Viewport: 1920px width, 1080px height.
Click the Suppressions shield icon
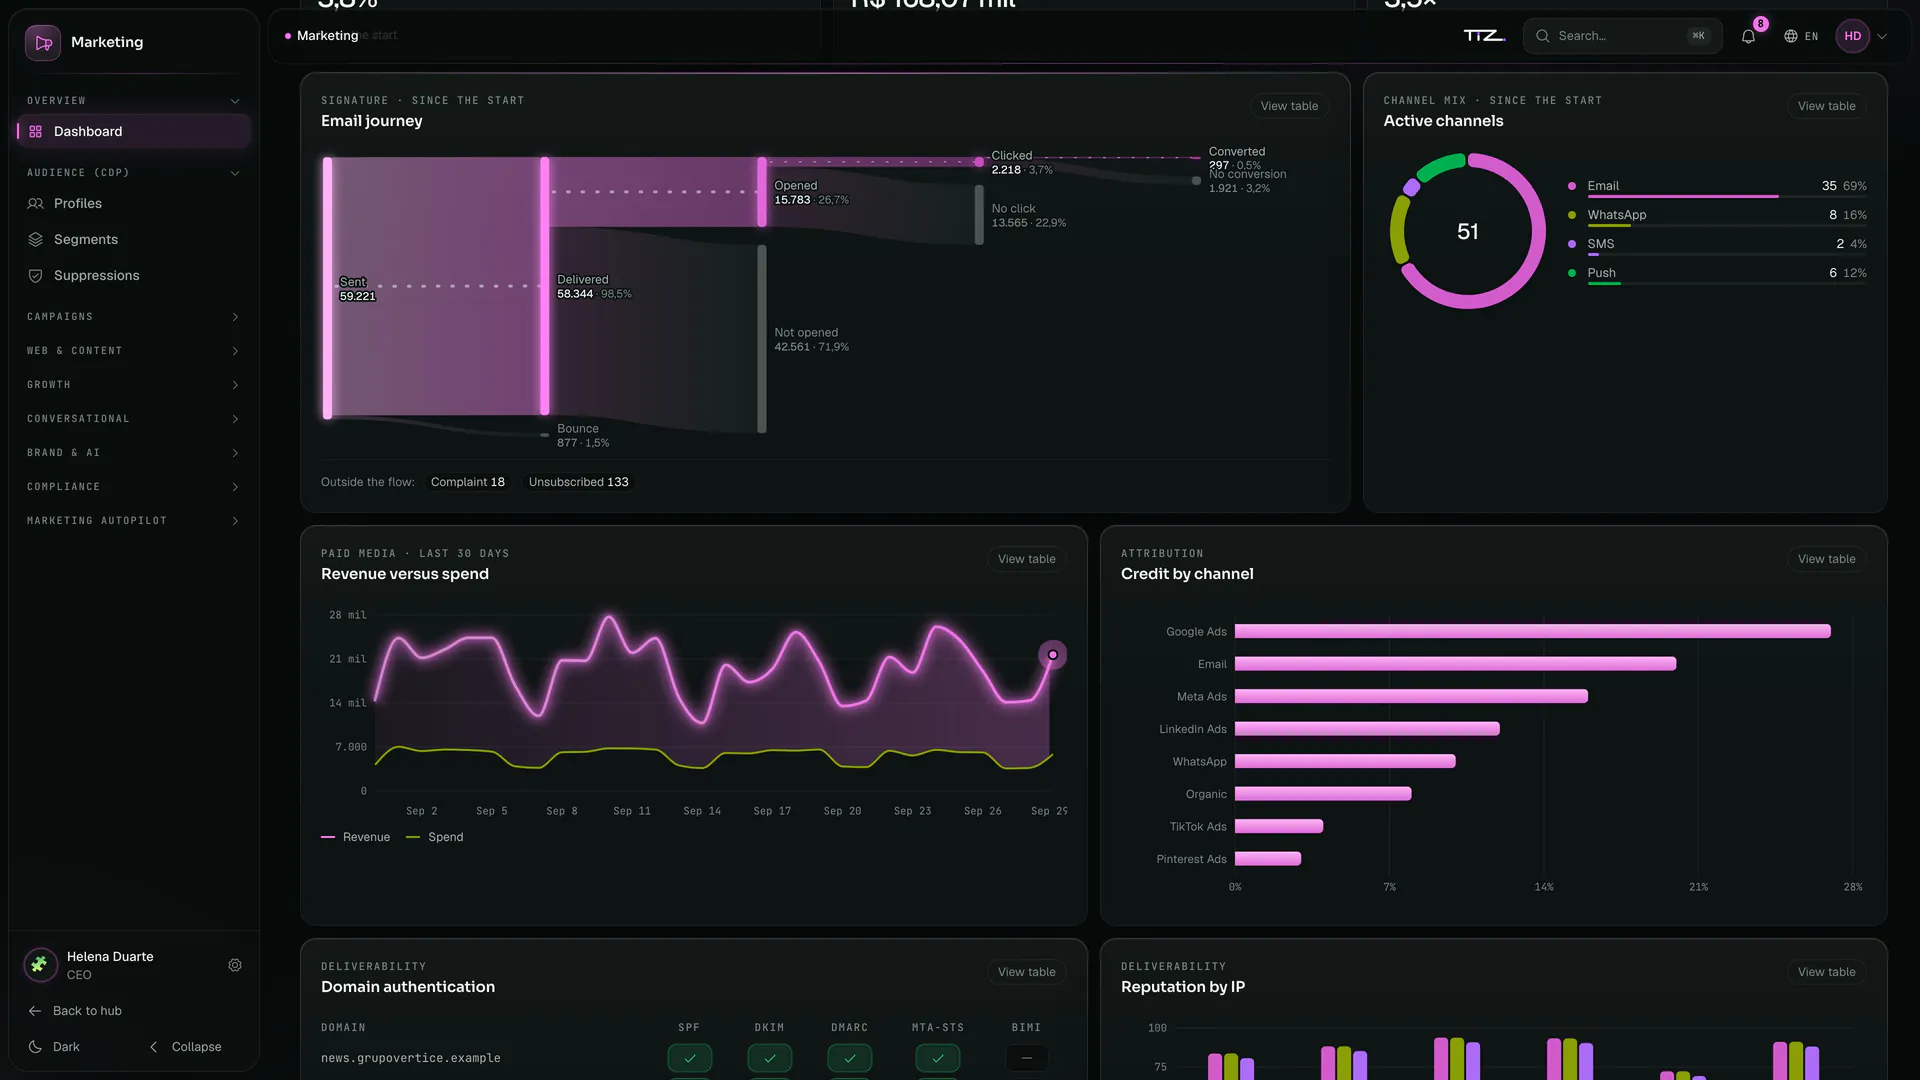(36, 276)
